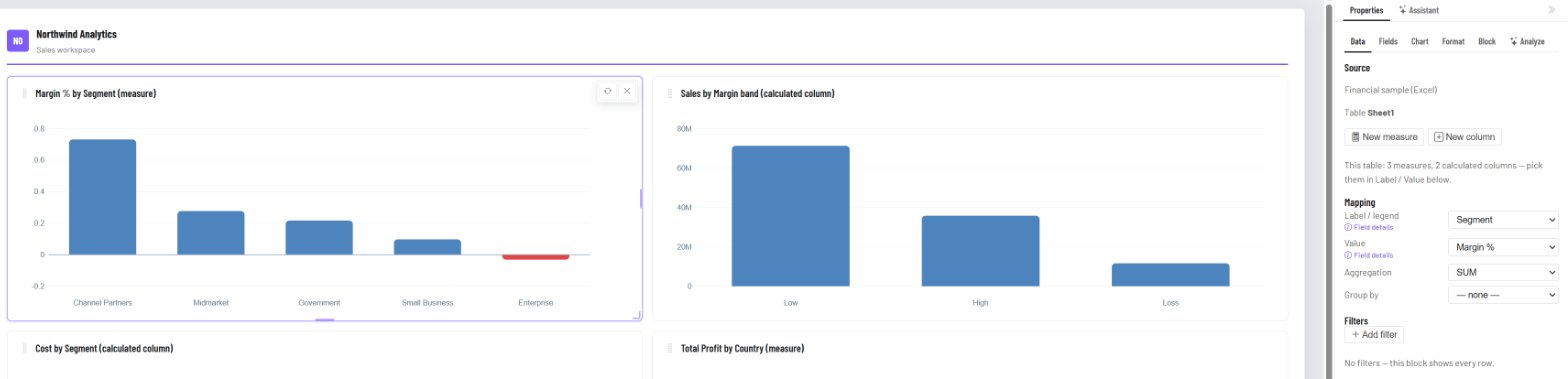
Task: Click the Financial sample (Excel) source text
Action: click(1391, 90)
